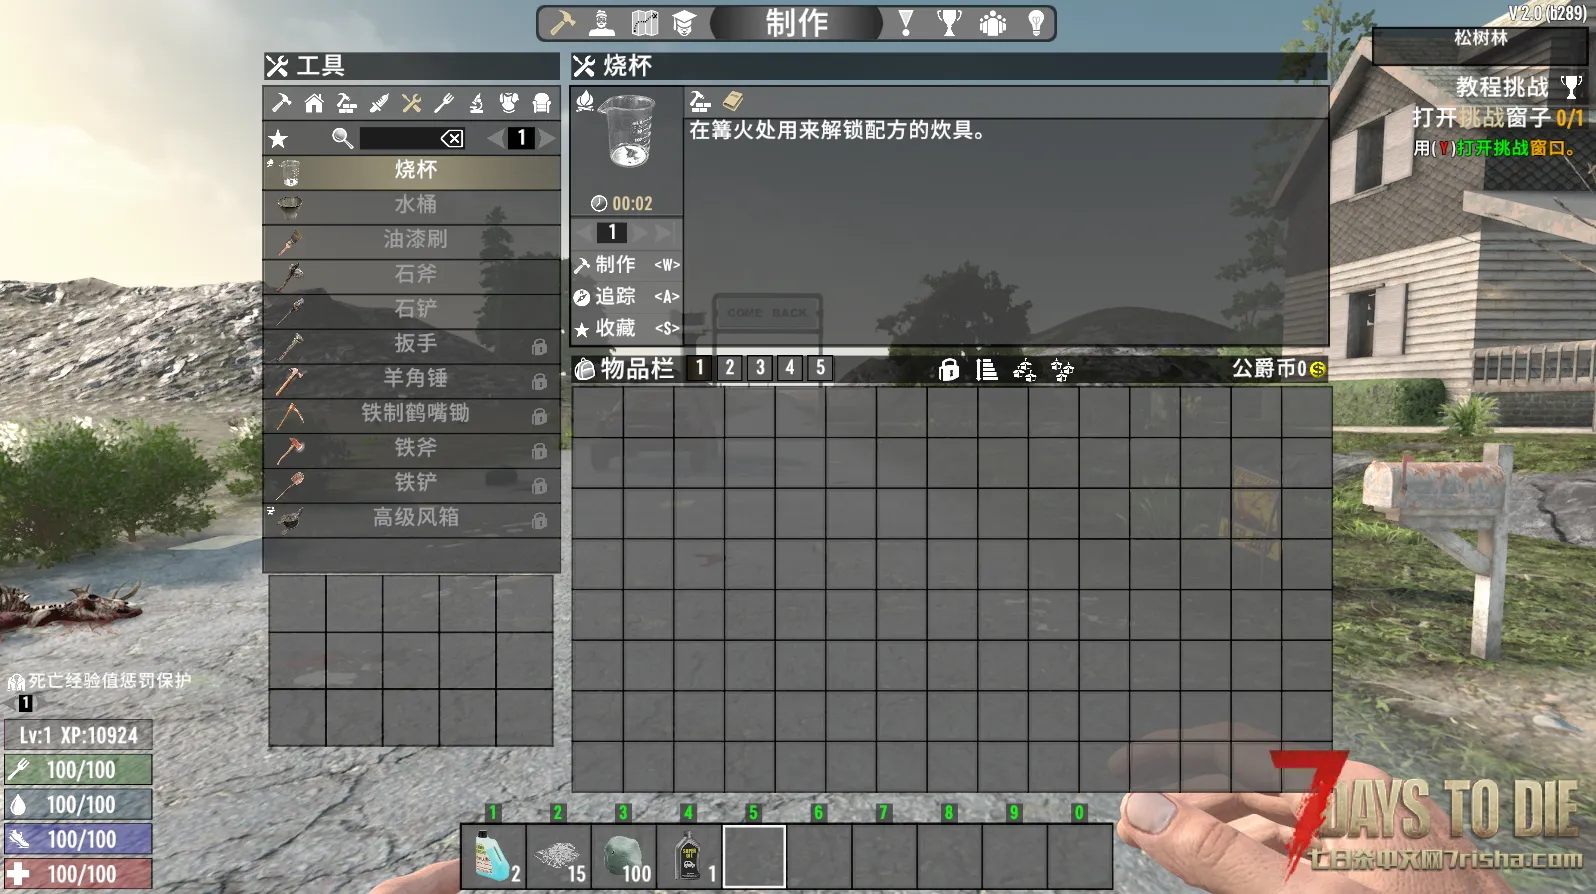Toggle the favorites star filter in recipe list
This screenshot has width=1596, height=894.
click(x=278, y=138)
